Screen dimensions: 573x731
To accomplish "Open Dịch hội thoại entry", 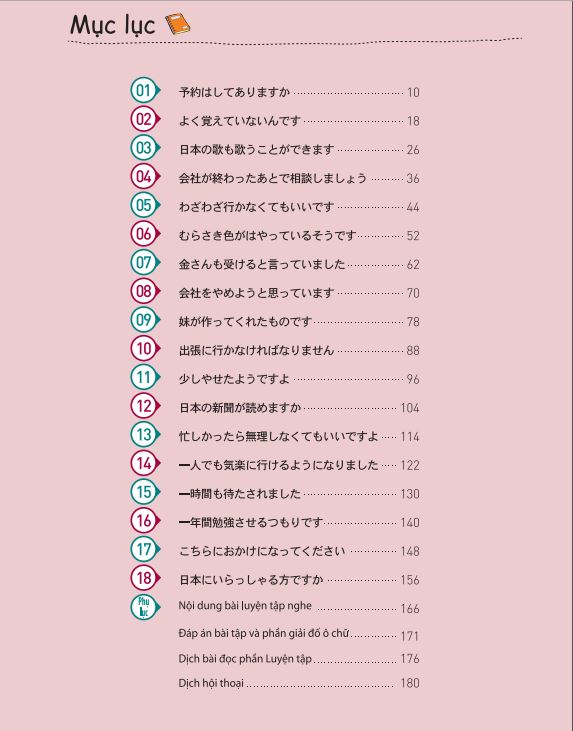I will point(211,683).
